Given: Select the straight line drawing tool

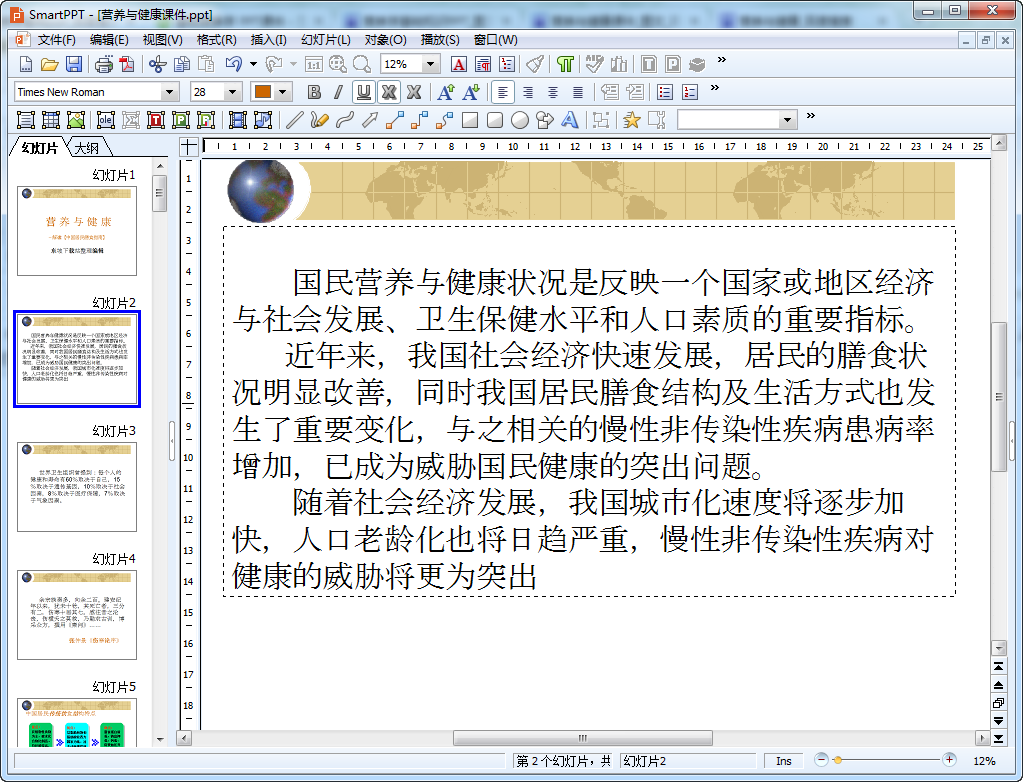Looking at the screenshot, I should click(x=295, y=120).
